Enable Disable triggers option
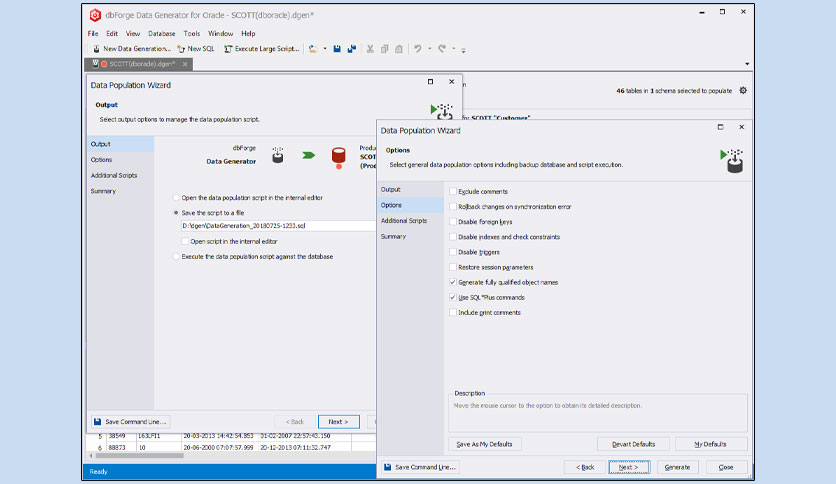This screenshot has width=836, height=484. [x=453, y=252]
